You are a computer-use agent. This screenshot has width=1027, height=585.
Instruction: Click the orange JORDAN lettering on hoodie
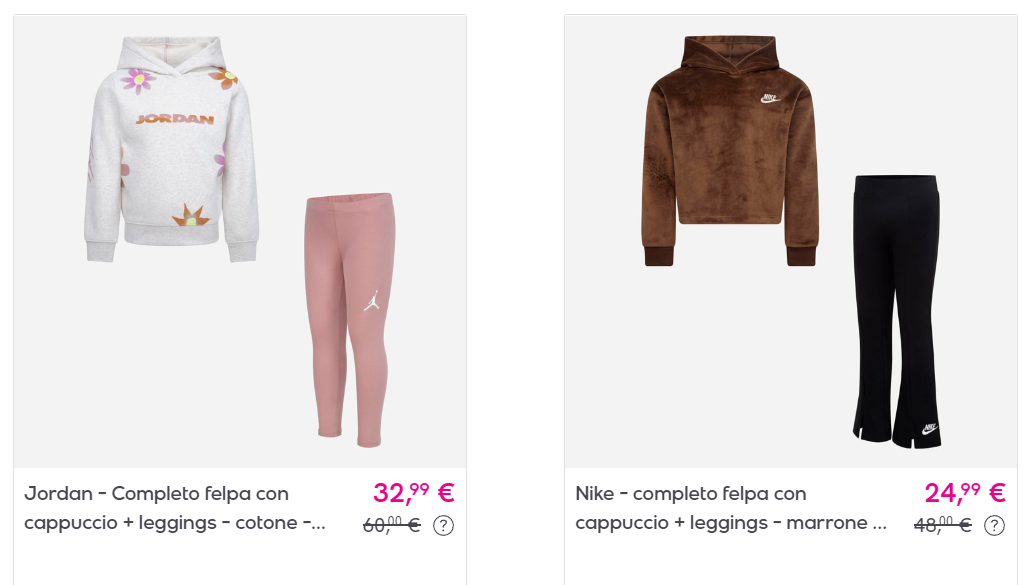click(x=175, y=119)
